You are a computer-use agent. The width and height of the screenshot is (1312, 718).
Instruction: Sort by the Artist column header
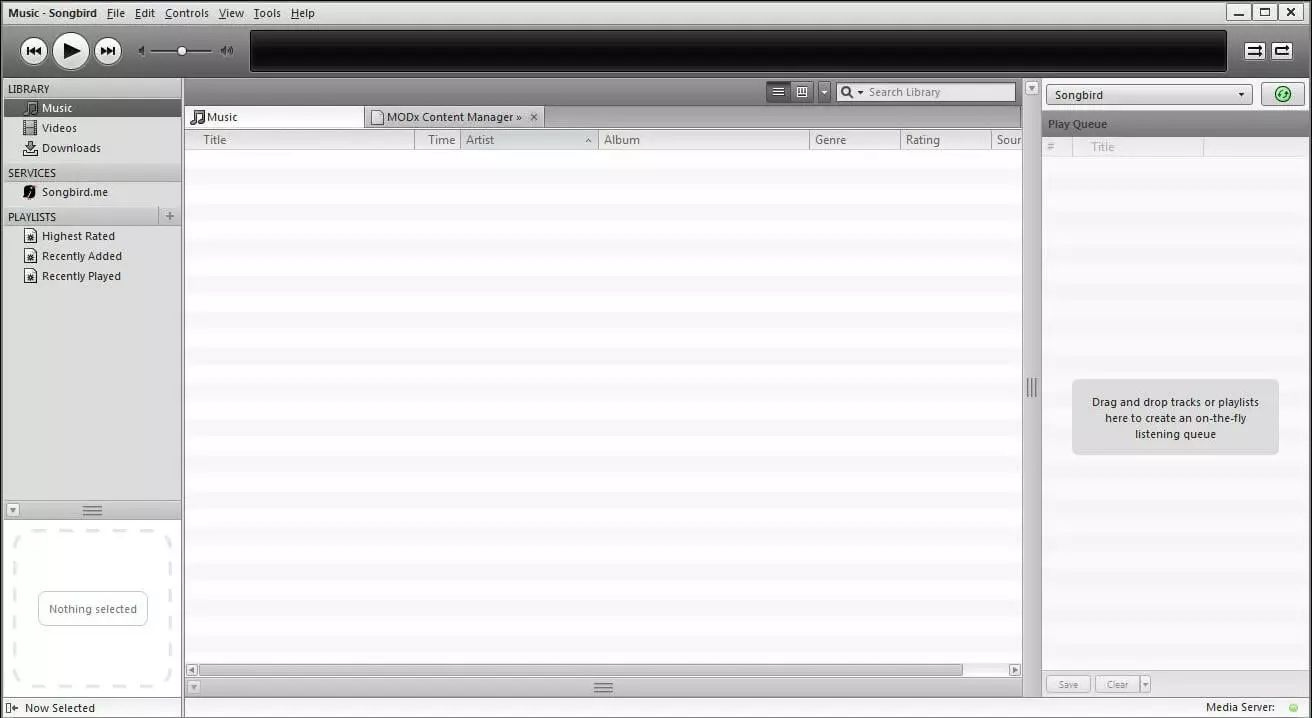[529, 140]
